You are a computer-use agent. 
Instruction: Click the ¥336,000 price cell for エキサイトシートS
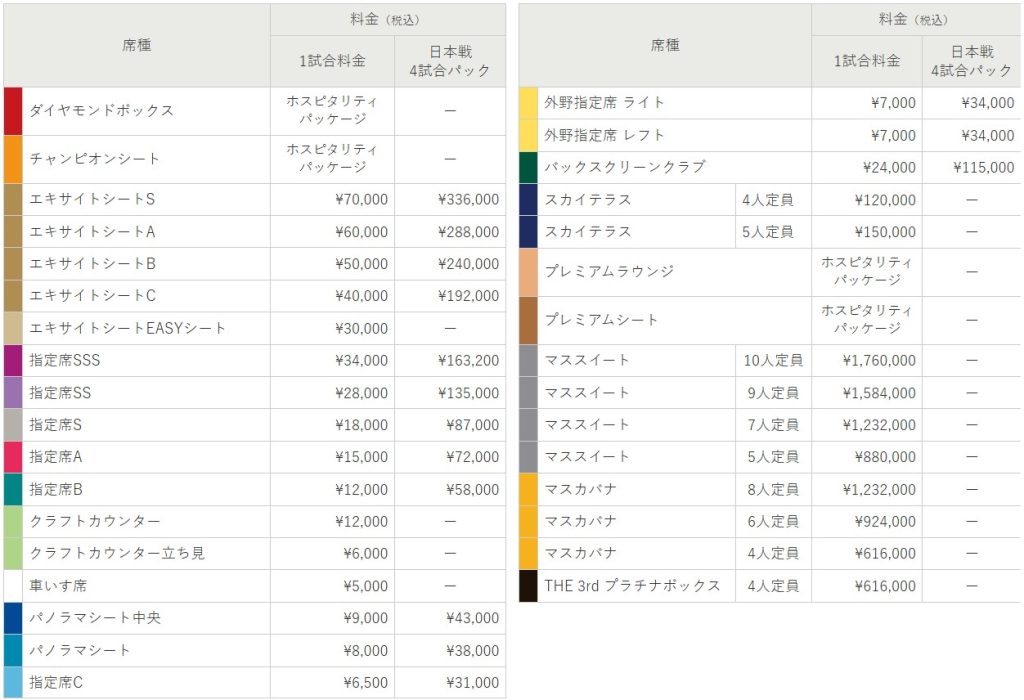point(470,199)
